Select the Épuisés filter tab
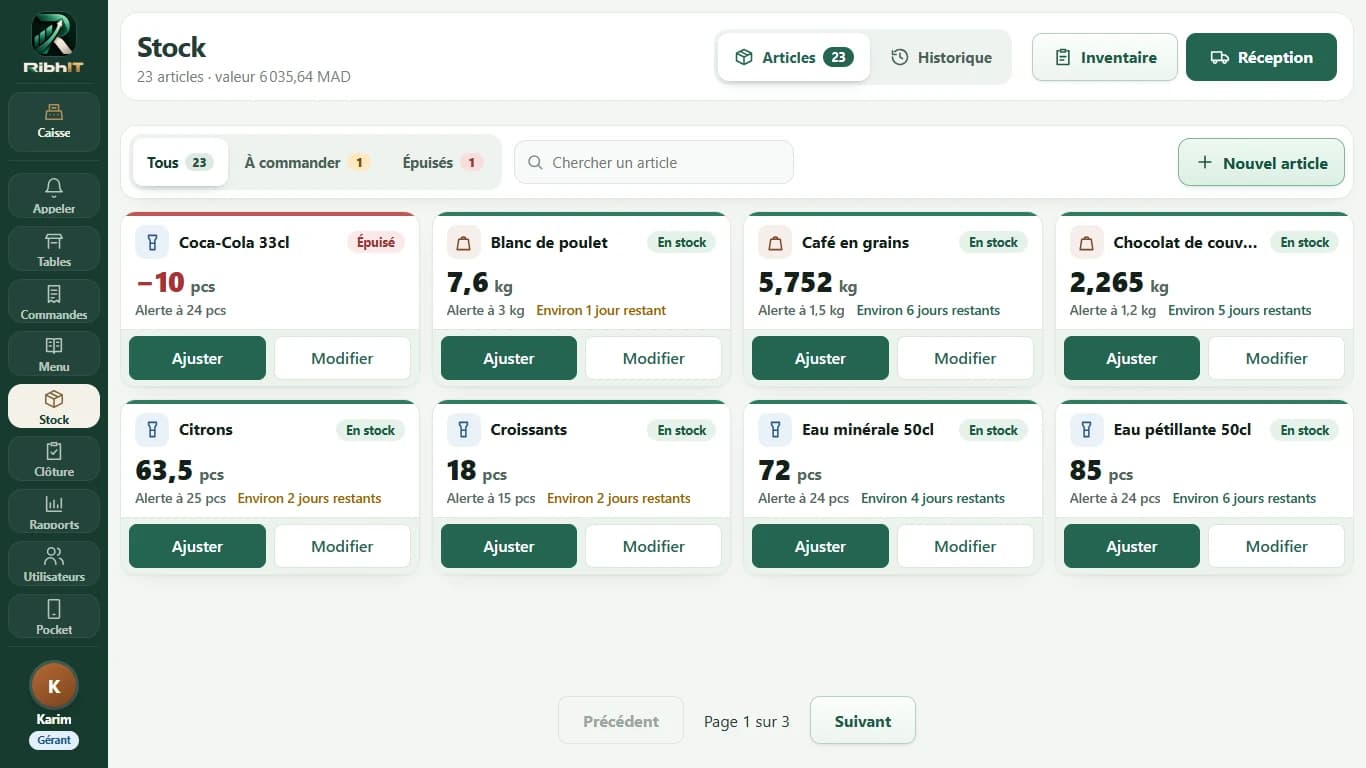 tap(442, 162)
